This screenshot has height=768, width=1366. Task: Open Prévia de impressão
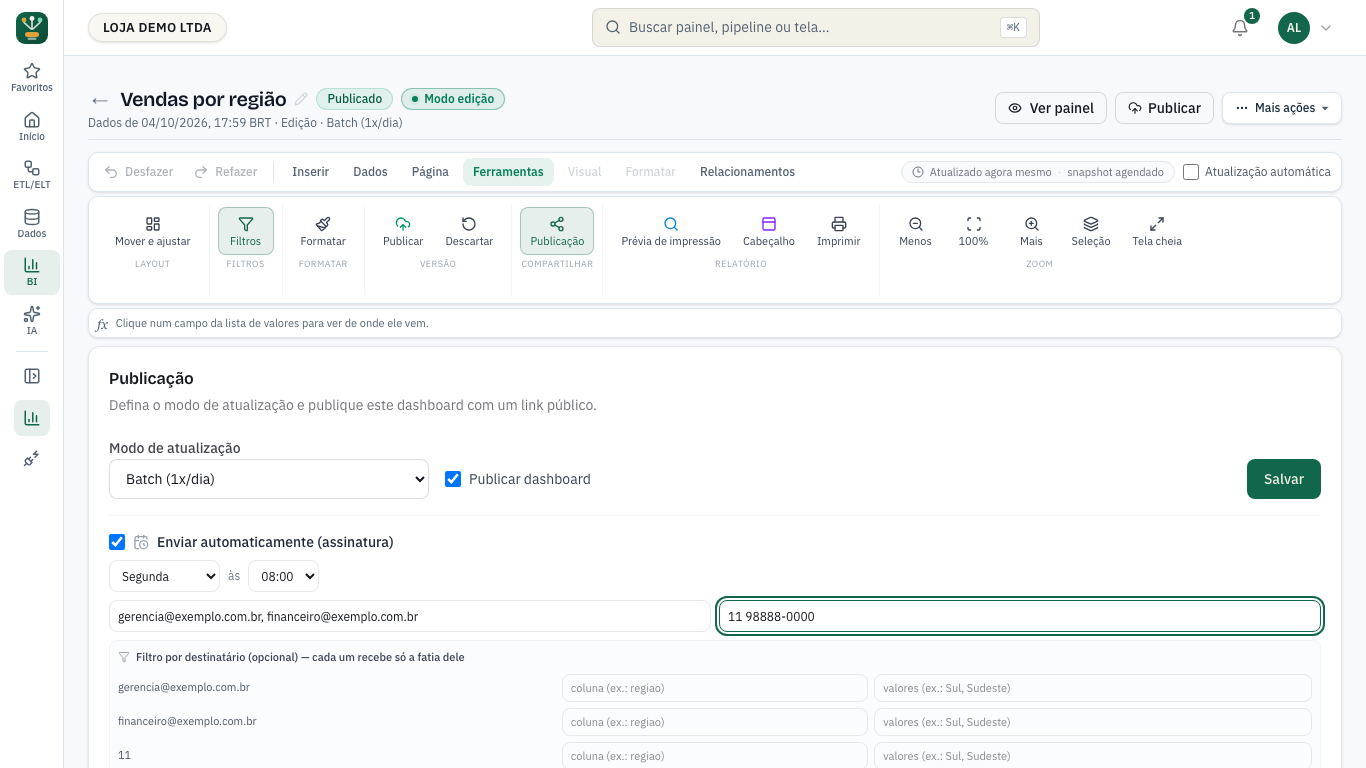tap(671, 231)
